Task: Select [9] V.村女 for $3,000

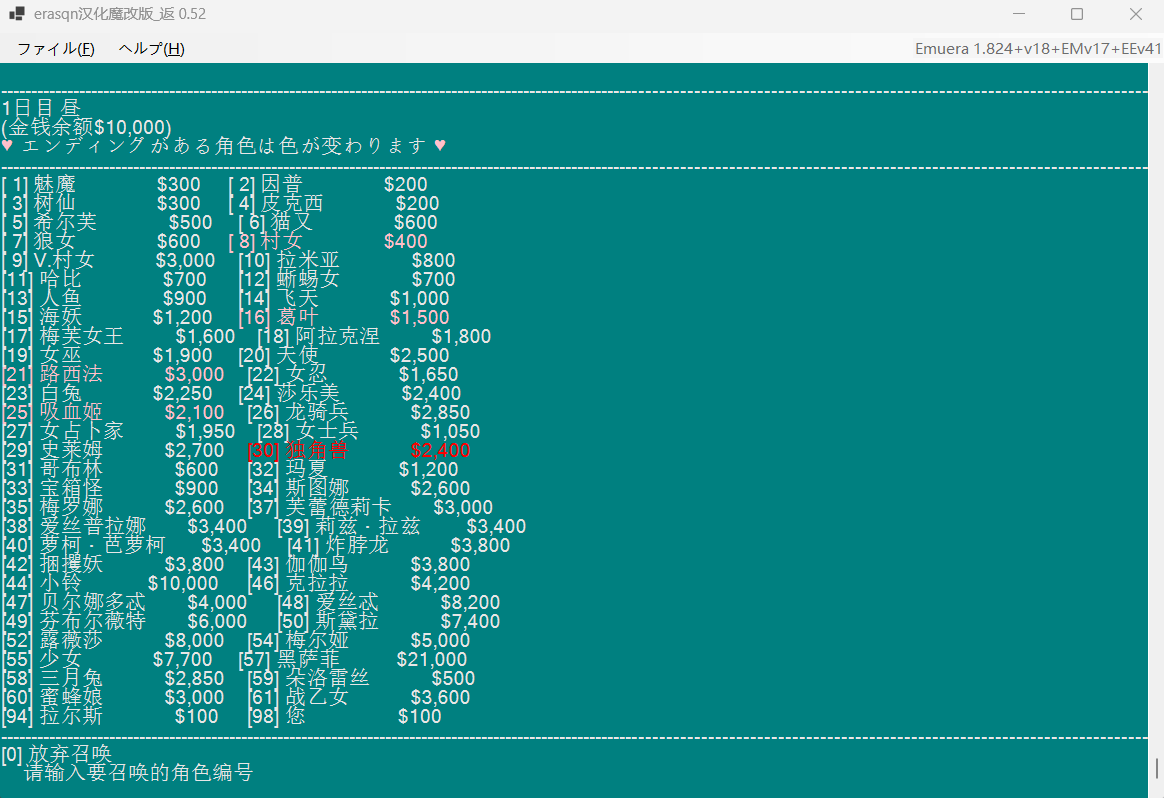Action: (108, 260)
